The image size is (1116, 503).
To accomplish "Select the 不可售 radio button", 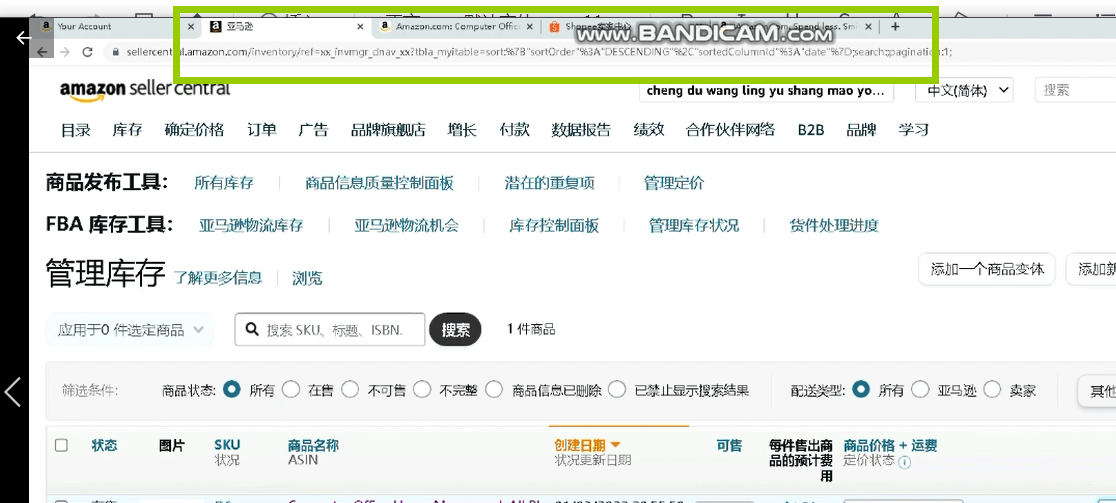I will 349,389.
